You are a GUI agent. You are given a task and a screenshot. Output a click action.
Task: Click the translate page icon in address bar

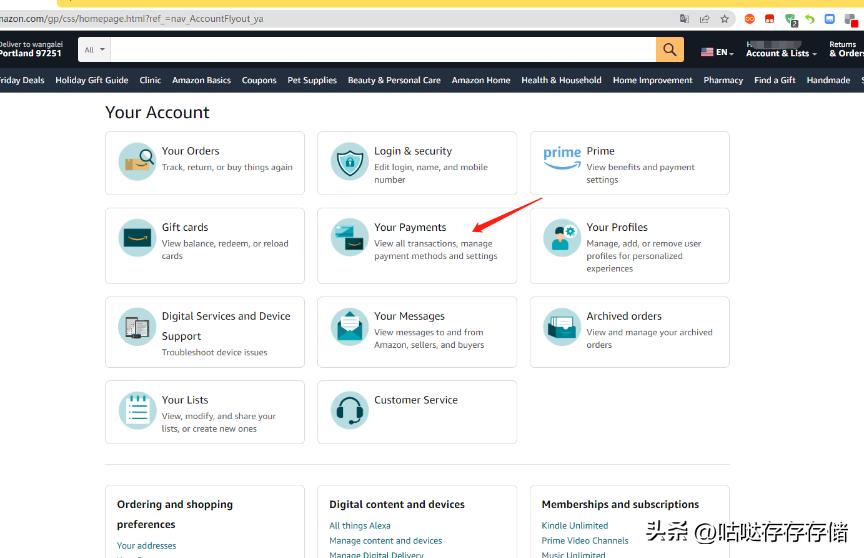pyautogui.click(x=684, y=19)
